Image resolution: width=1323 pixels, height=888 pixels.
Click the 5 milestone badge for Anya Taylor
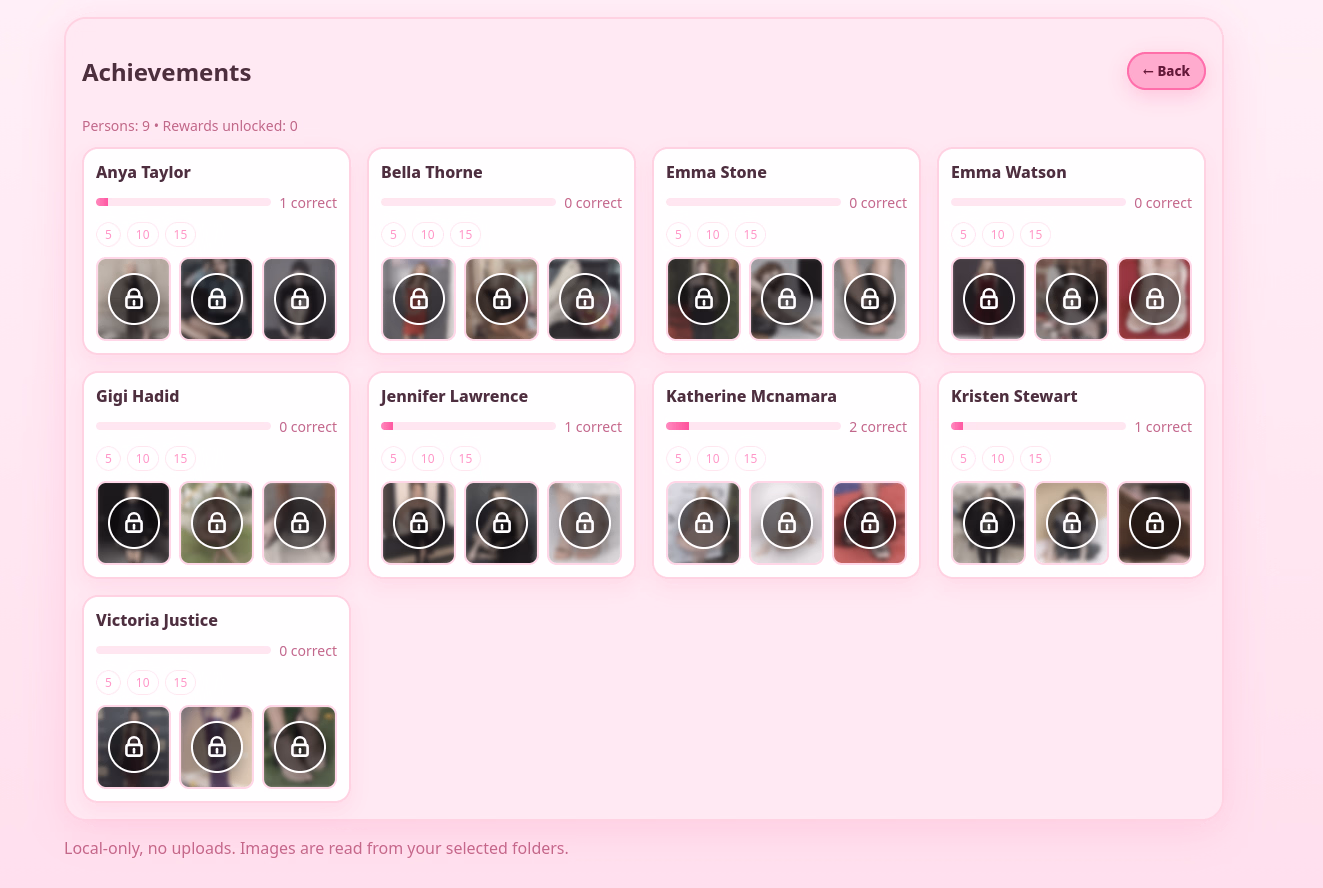[108, 235]
